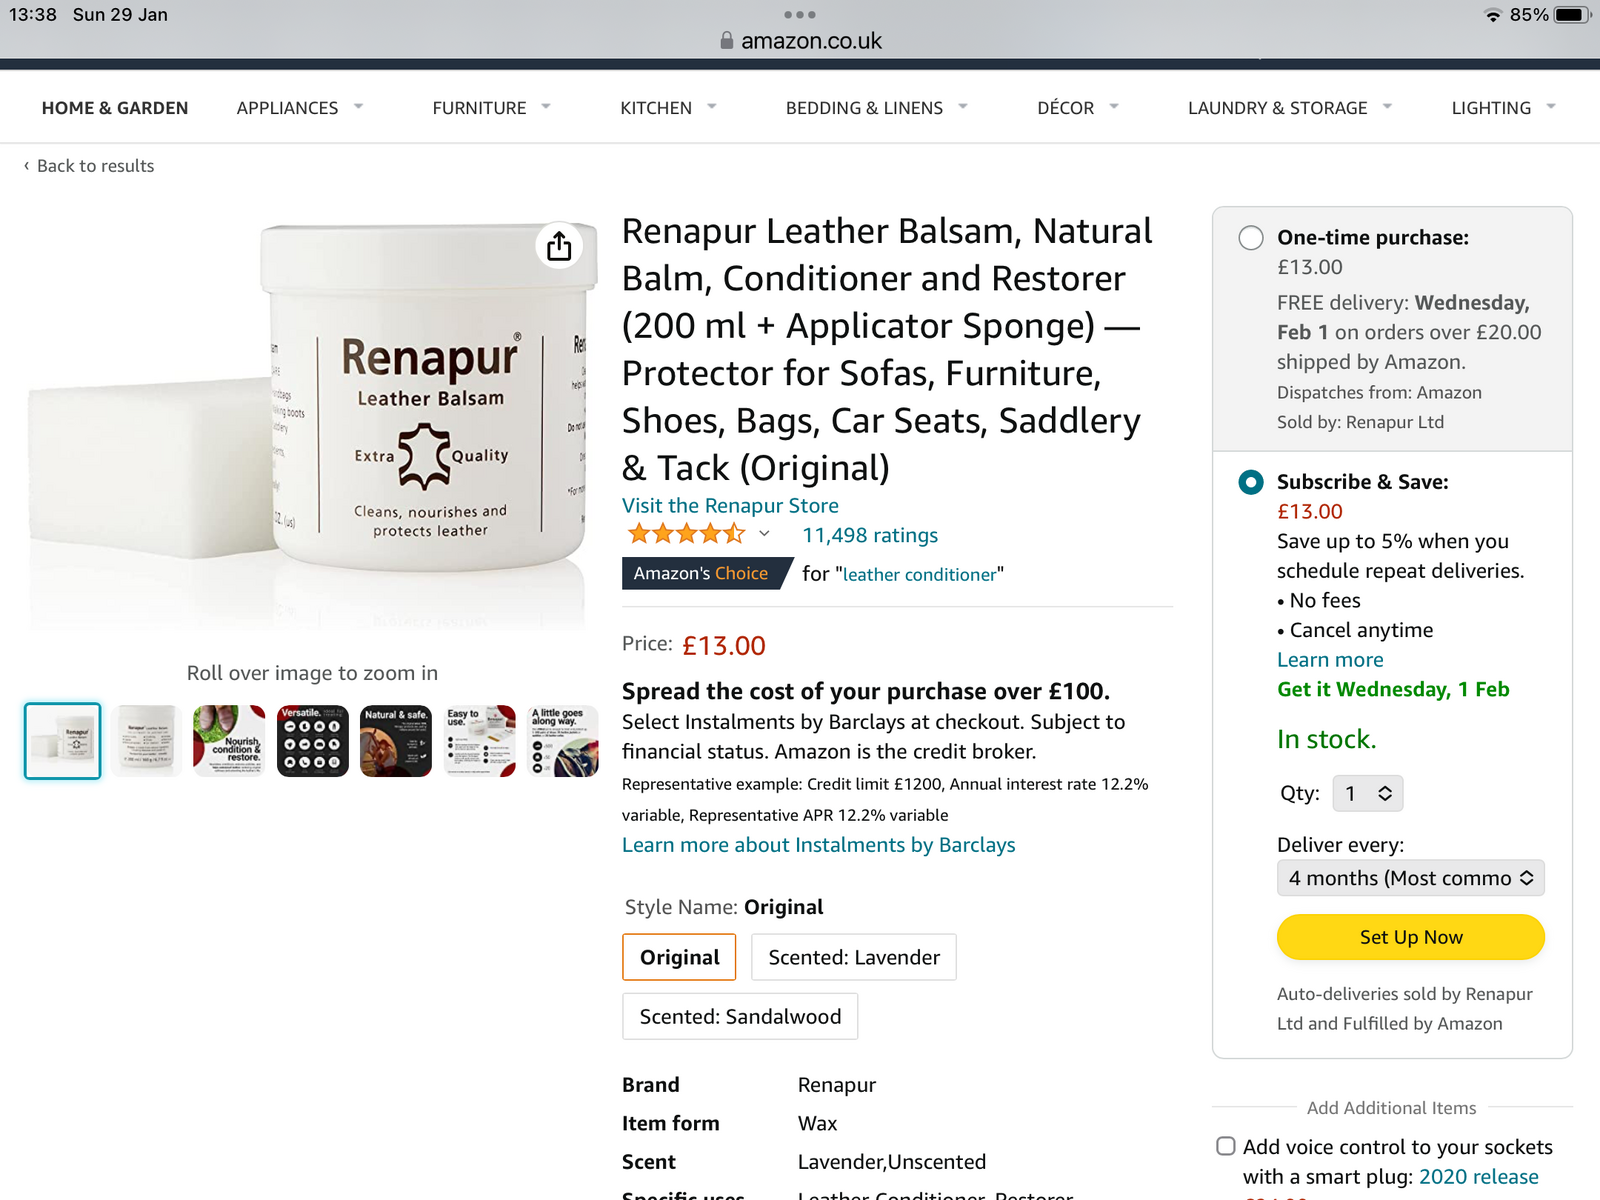1600x1200 pixels.
Task: View the Nourish, condition & restore thumbnail
Action: (x=229, y=741)
